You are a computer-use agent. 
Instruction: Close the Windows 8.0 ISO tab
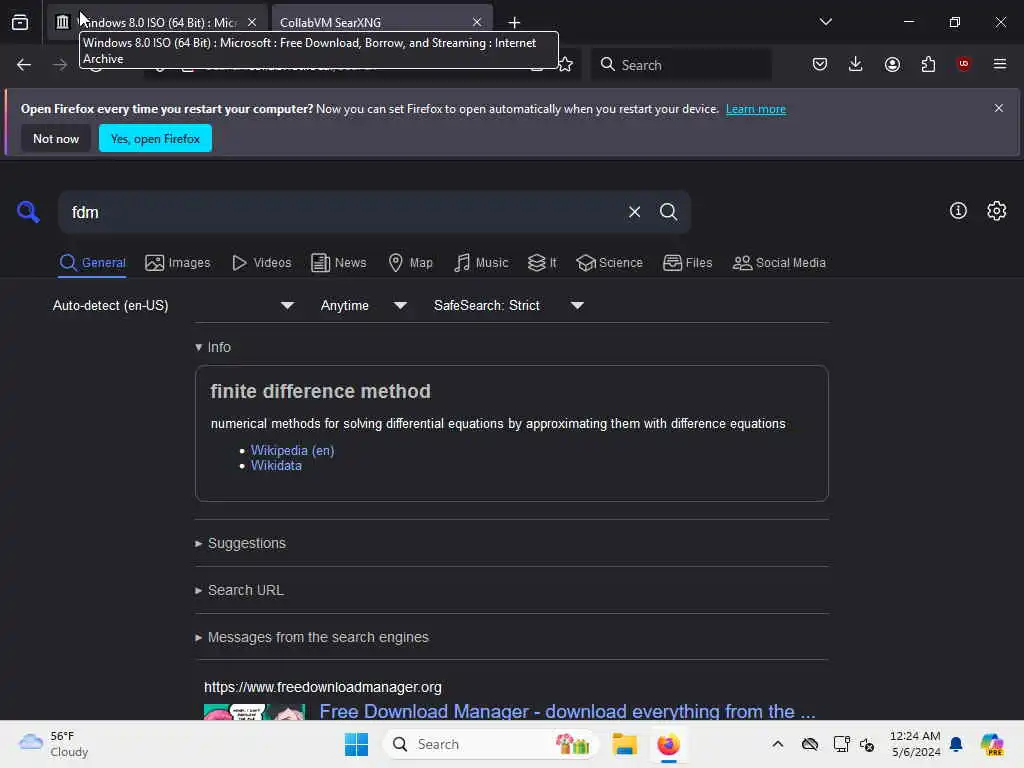point(252,22)
